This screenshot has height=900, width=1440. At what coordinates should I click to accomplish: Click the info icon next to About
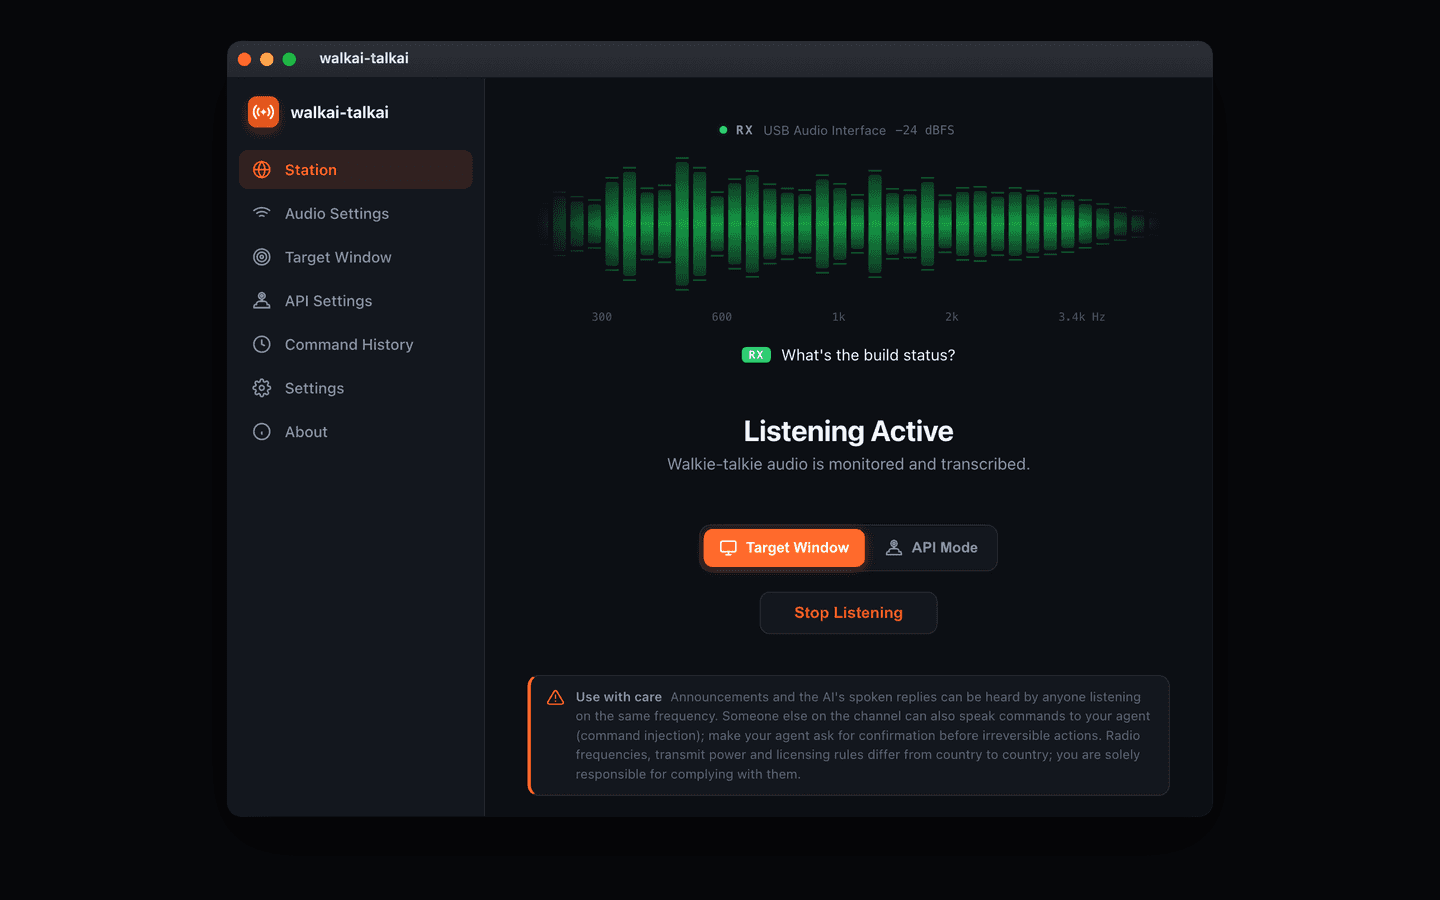point(262,432)
